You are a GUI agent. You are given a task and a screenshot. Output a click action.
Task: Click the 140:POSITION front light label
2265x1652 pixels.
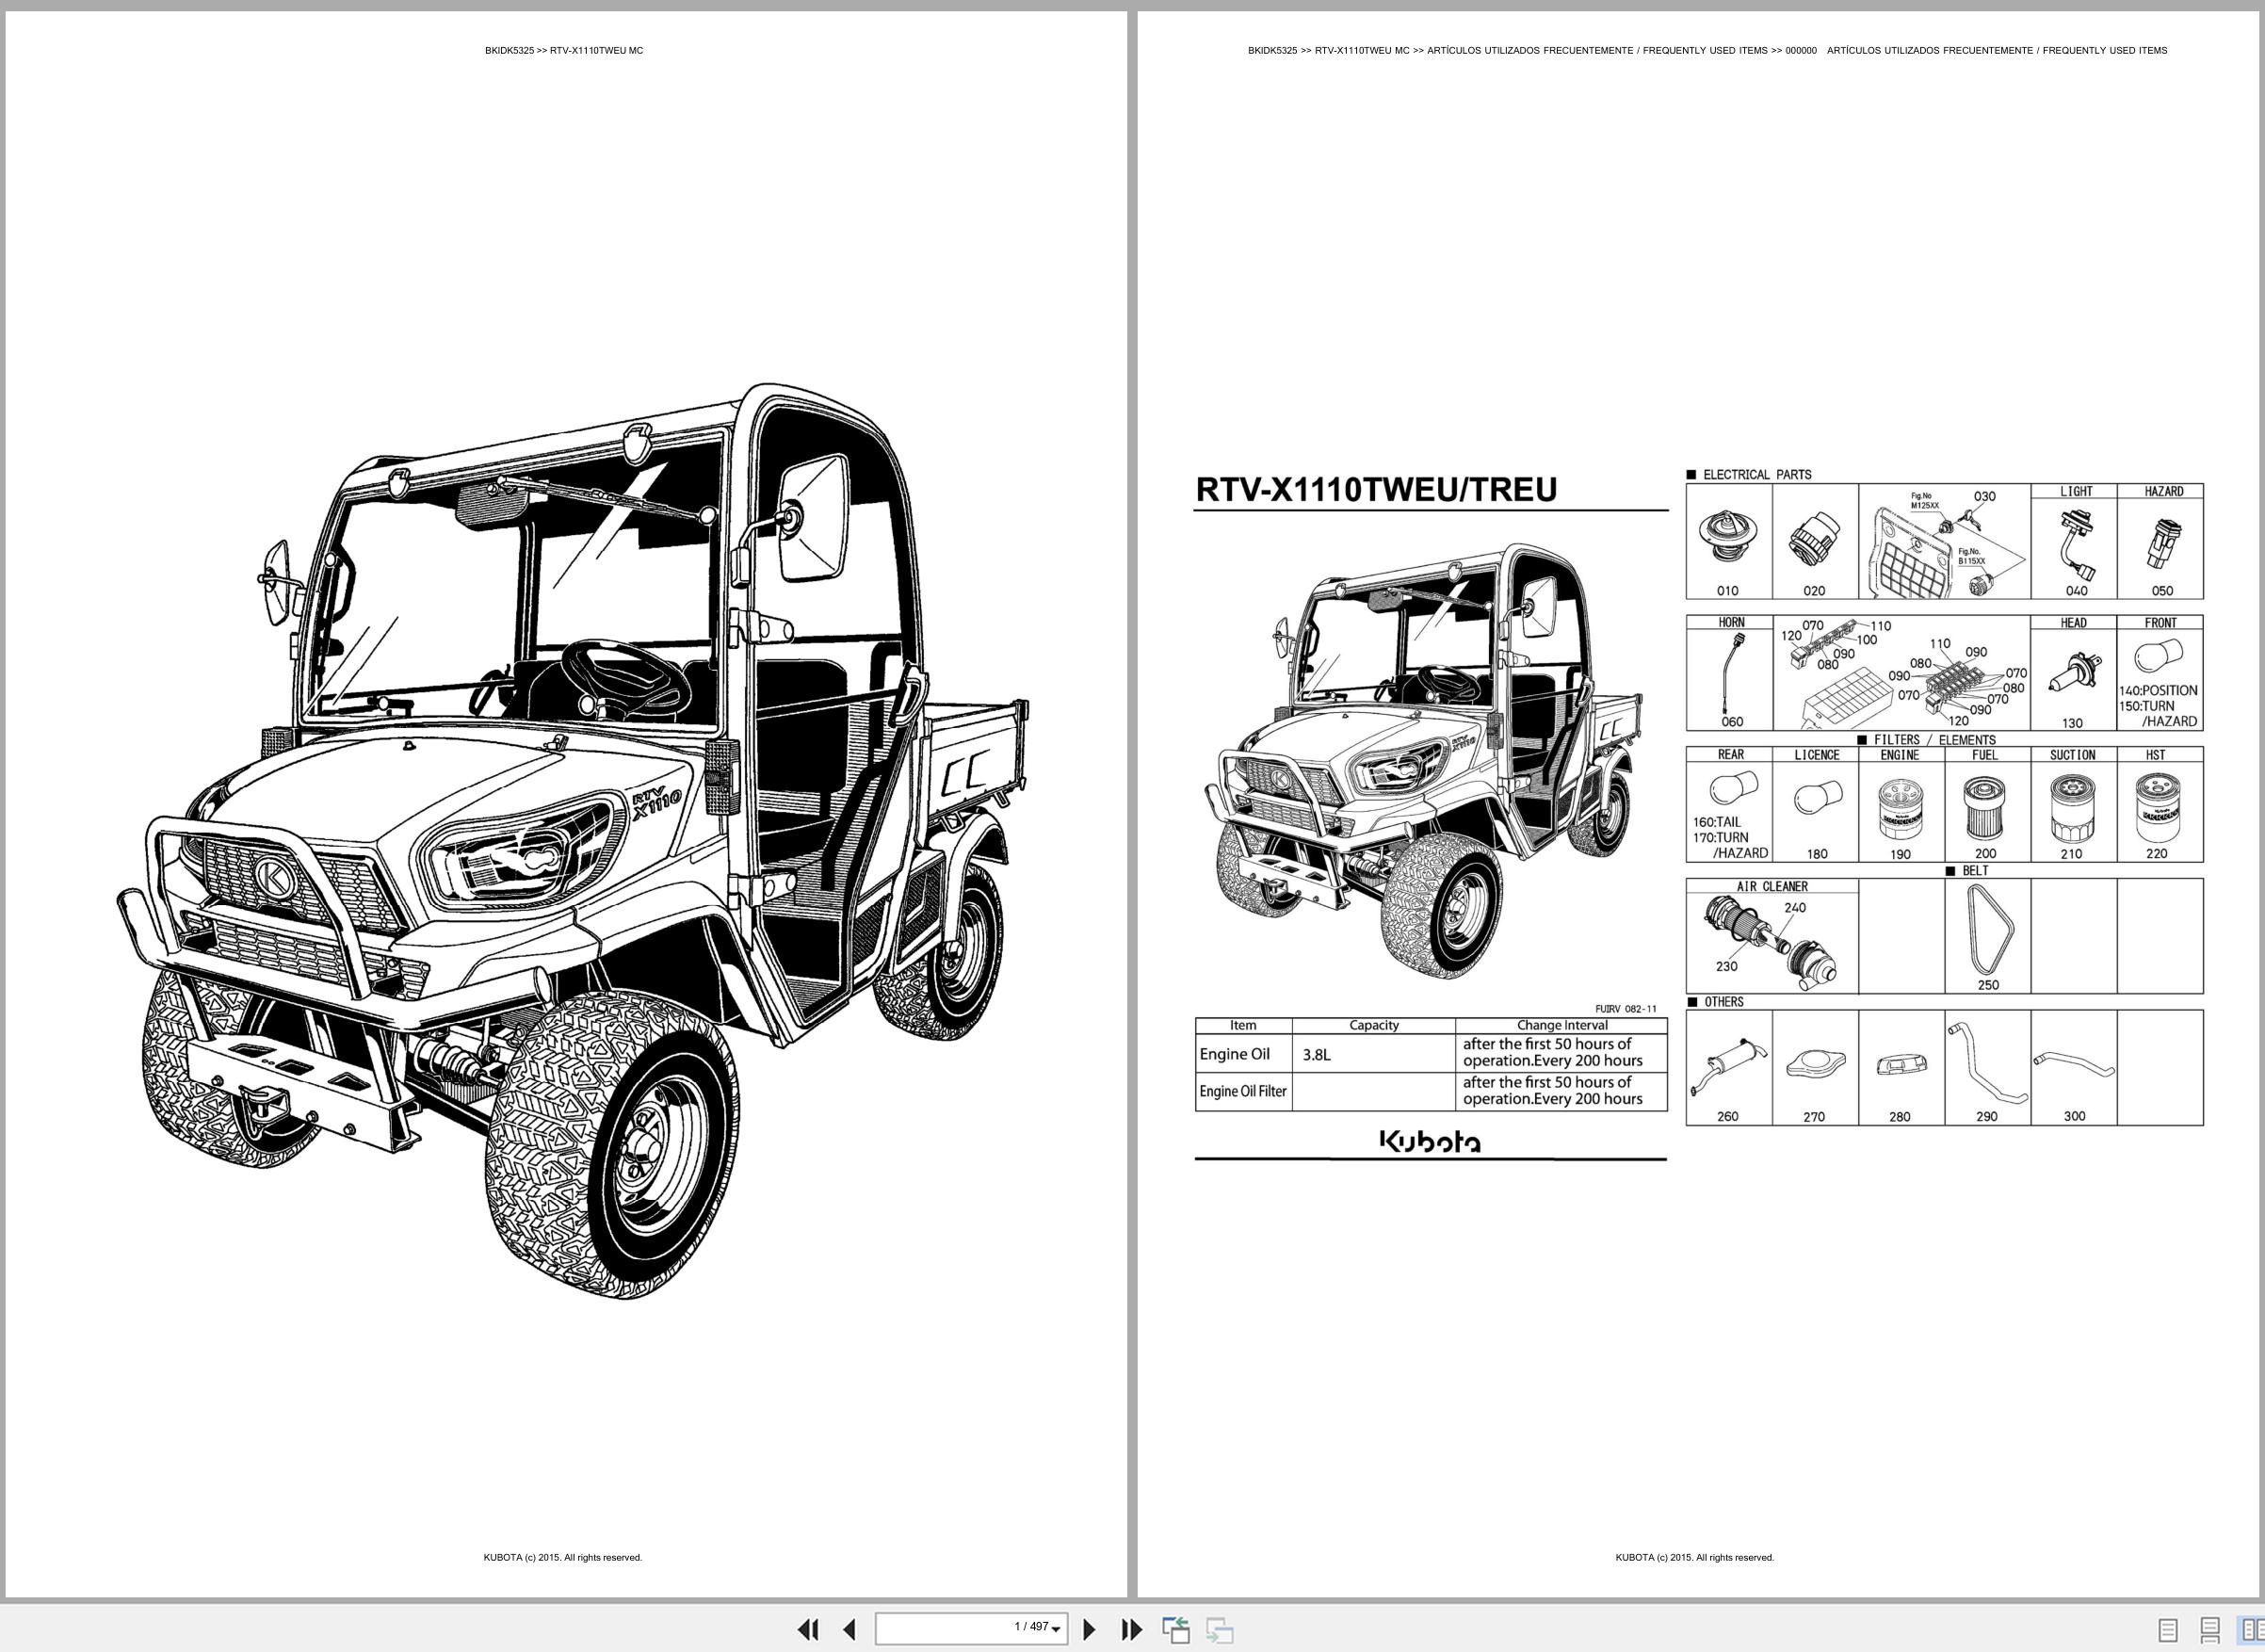(x=2157, y=690)
